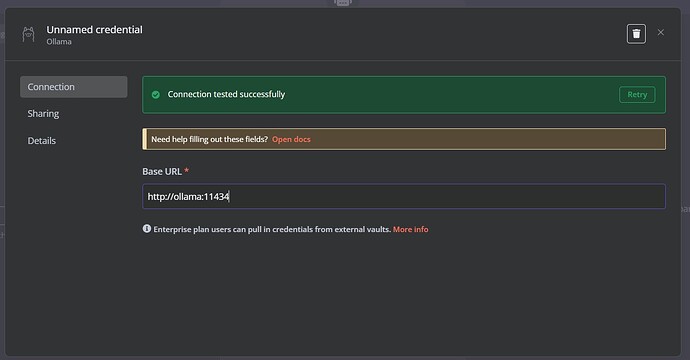Click the 'Ollama' credential type subtitle
The height and width of the screenshot is (360, 690).
(x=59, y=42)
